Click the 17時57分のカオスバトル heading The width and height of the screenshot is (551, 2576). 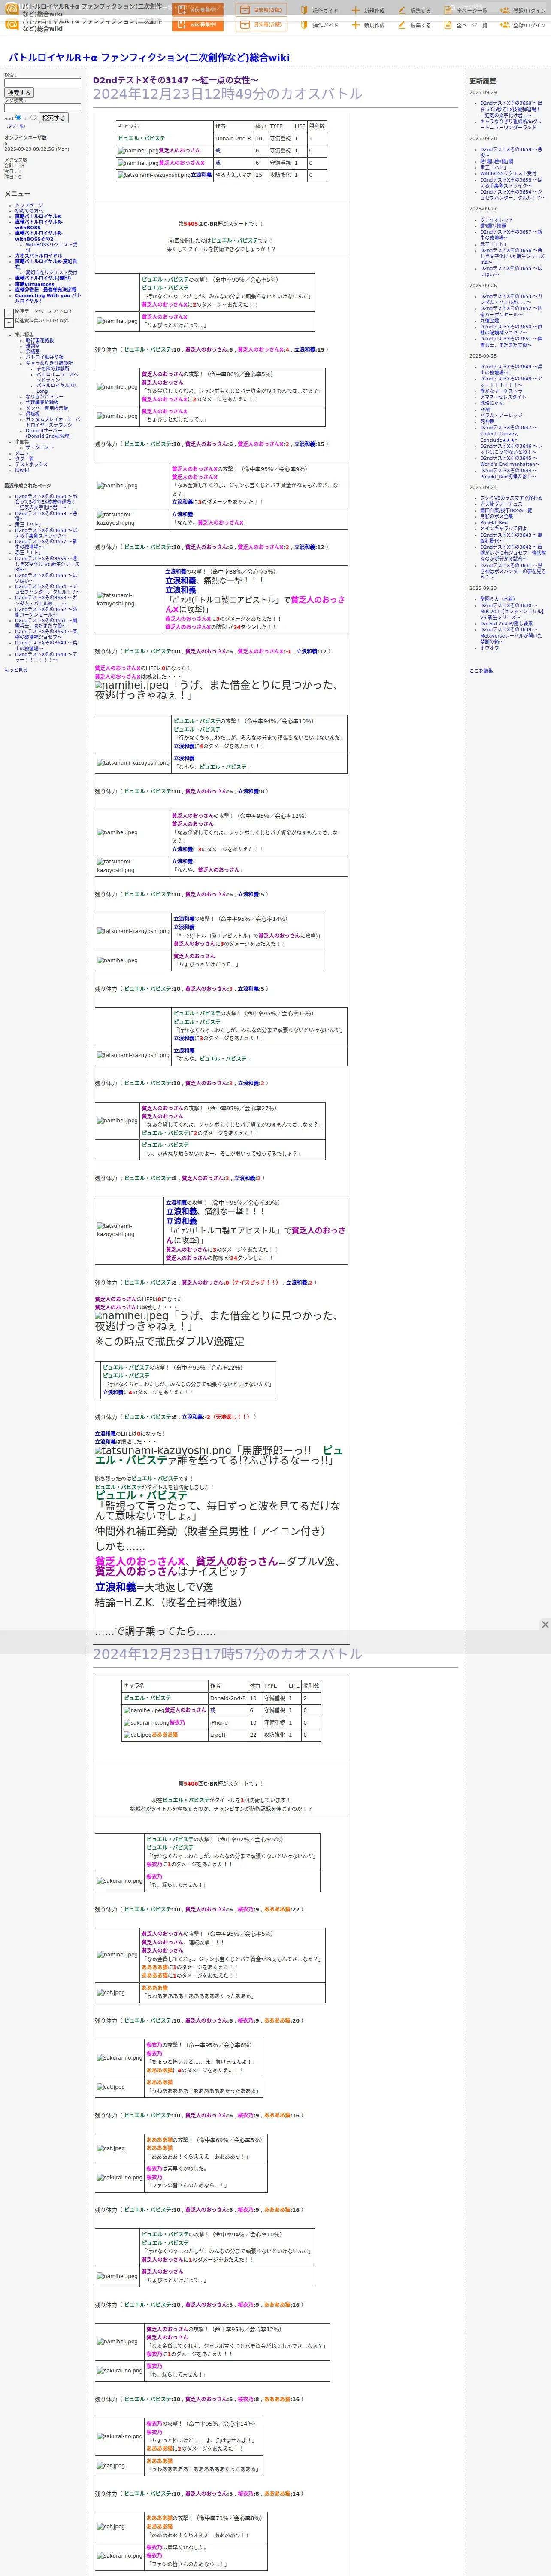click(x=227, y=1654)
